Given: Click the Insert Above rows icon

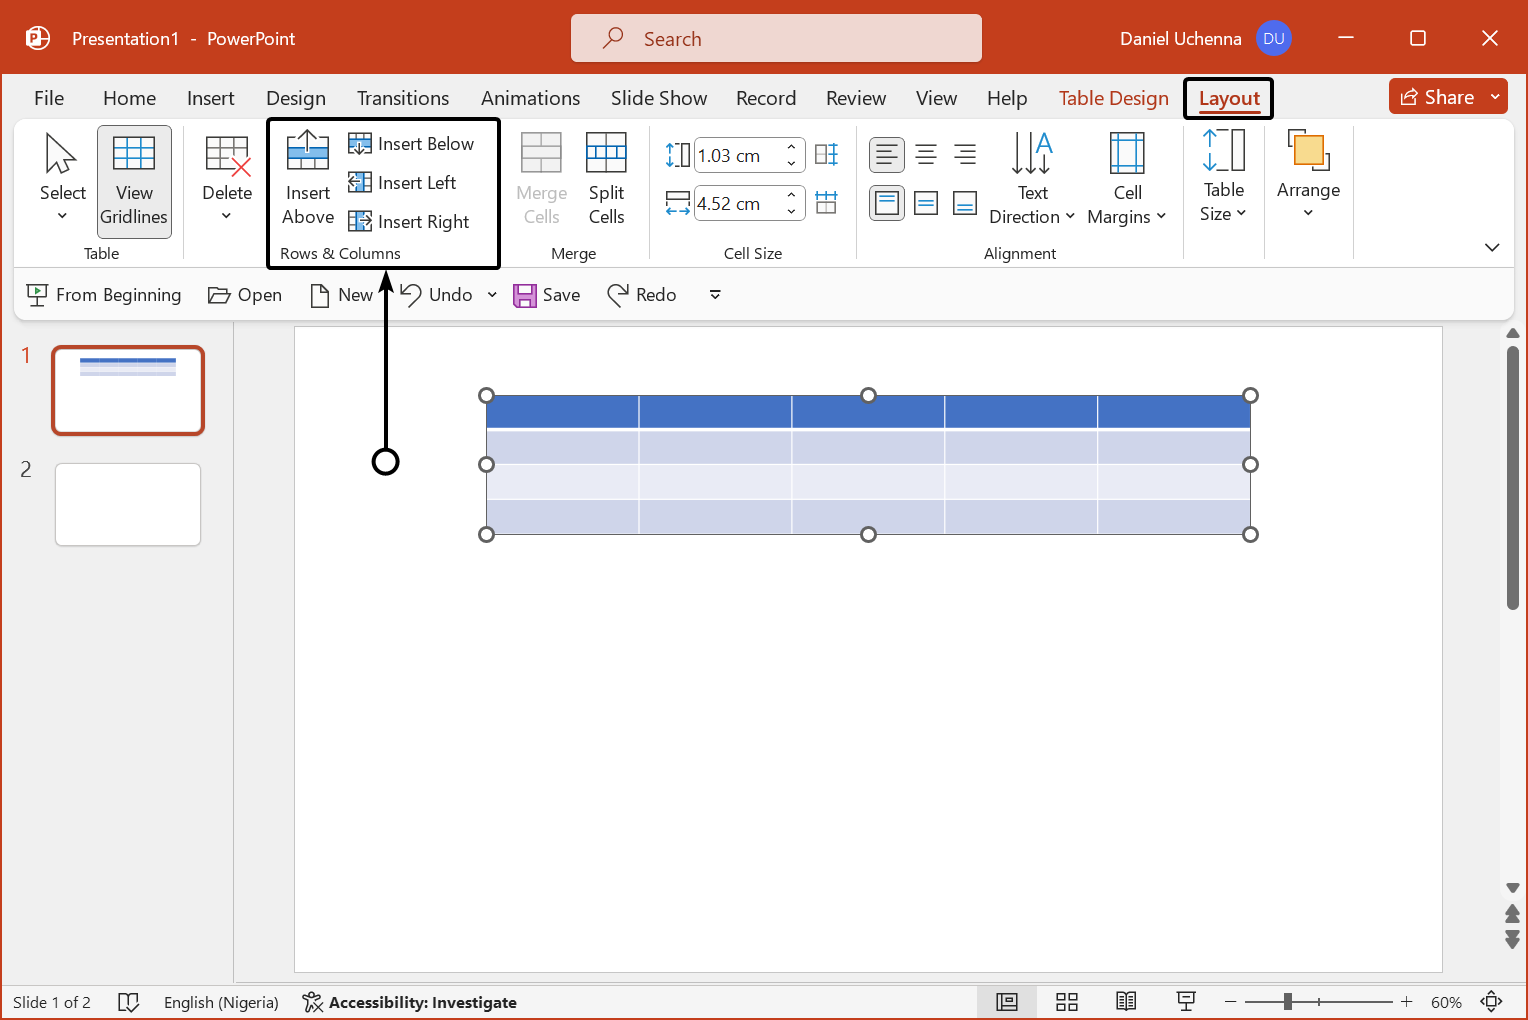Looking at the screenshot, I should tap(308, 153).
